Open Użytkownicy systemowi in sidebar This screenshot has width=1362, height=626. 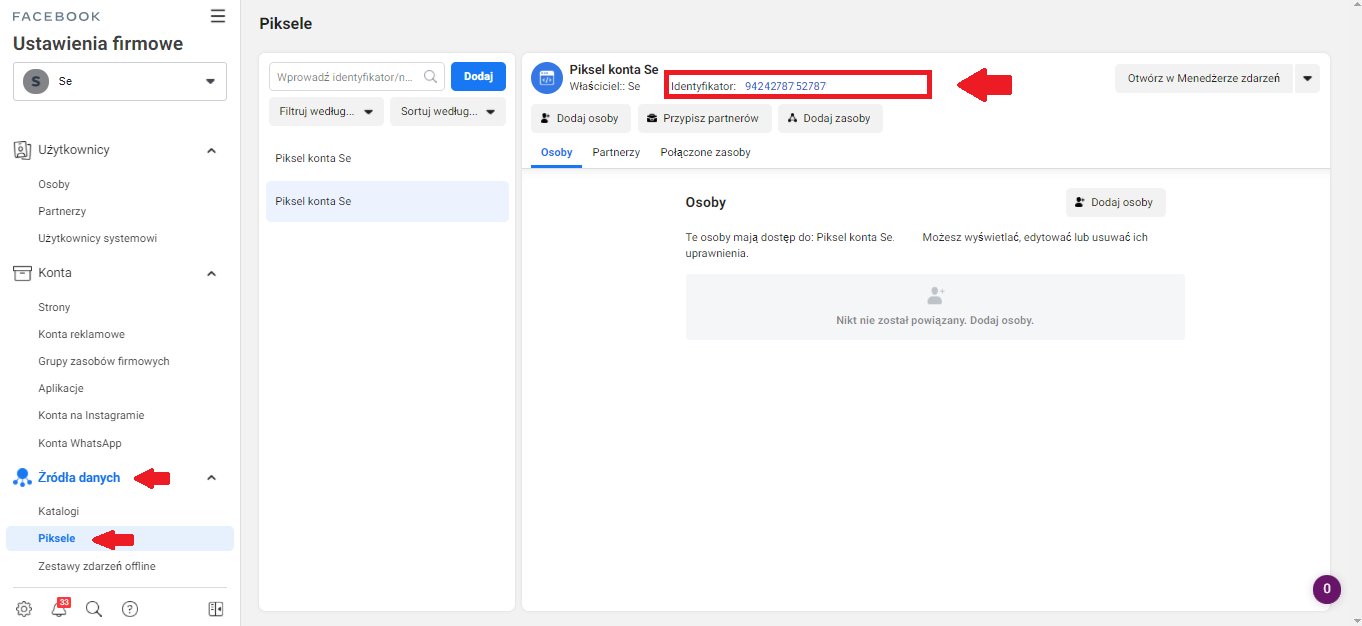tap(98, 238)
